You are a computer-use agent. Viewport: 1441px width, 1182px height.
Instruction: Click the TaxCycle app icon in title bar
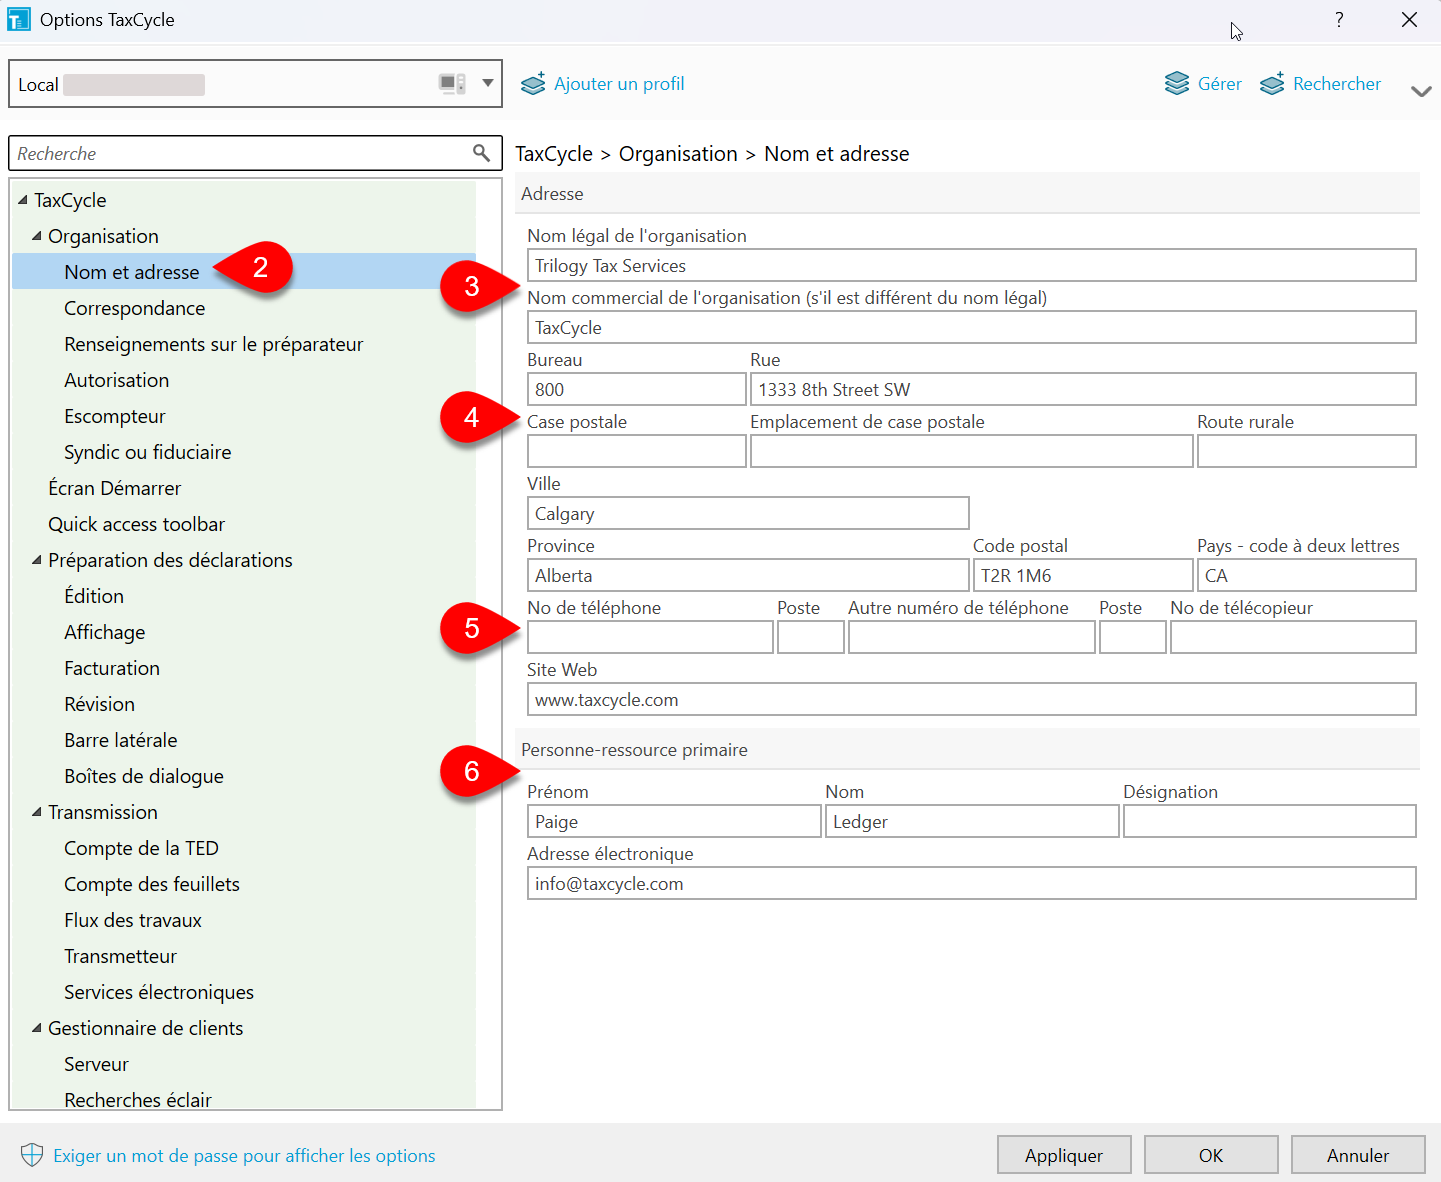19,19
